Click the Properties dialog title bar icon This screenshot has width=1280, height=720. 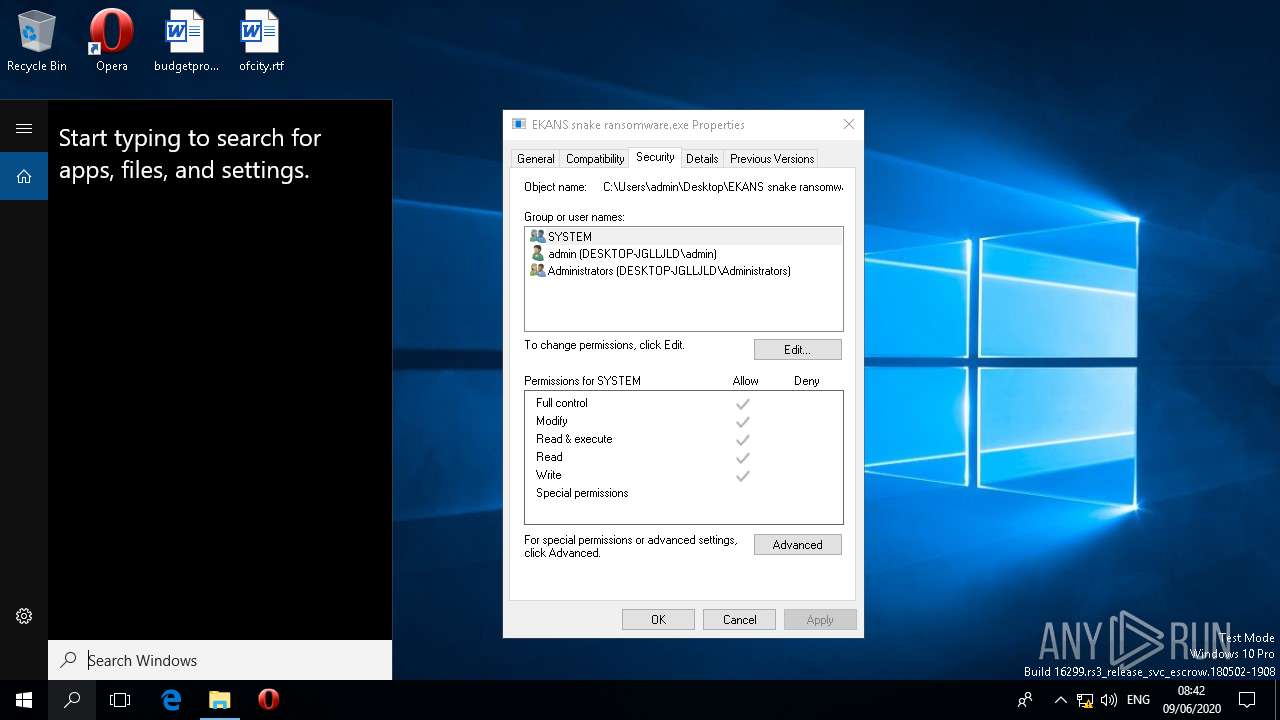click(518, 125)
